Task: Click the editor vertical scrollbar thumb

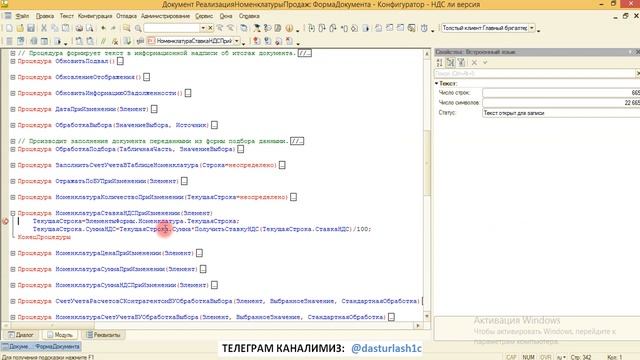Action: coord(427,163)
